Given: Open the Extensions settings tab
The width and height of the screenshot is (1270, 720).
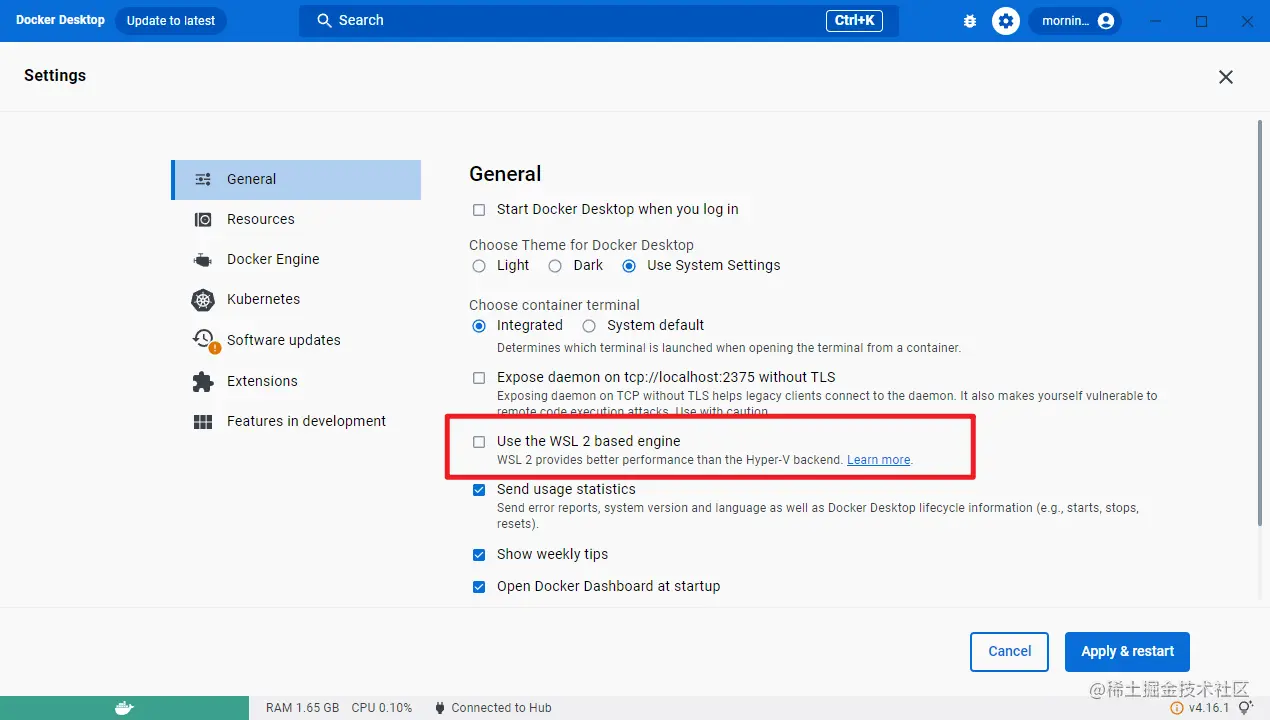Looking at the screenshot, I should 296,381.
